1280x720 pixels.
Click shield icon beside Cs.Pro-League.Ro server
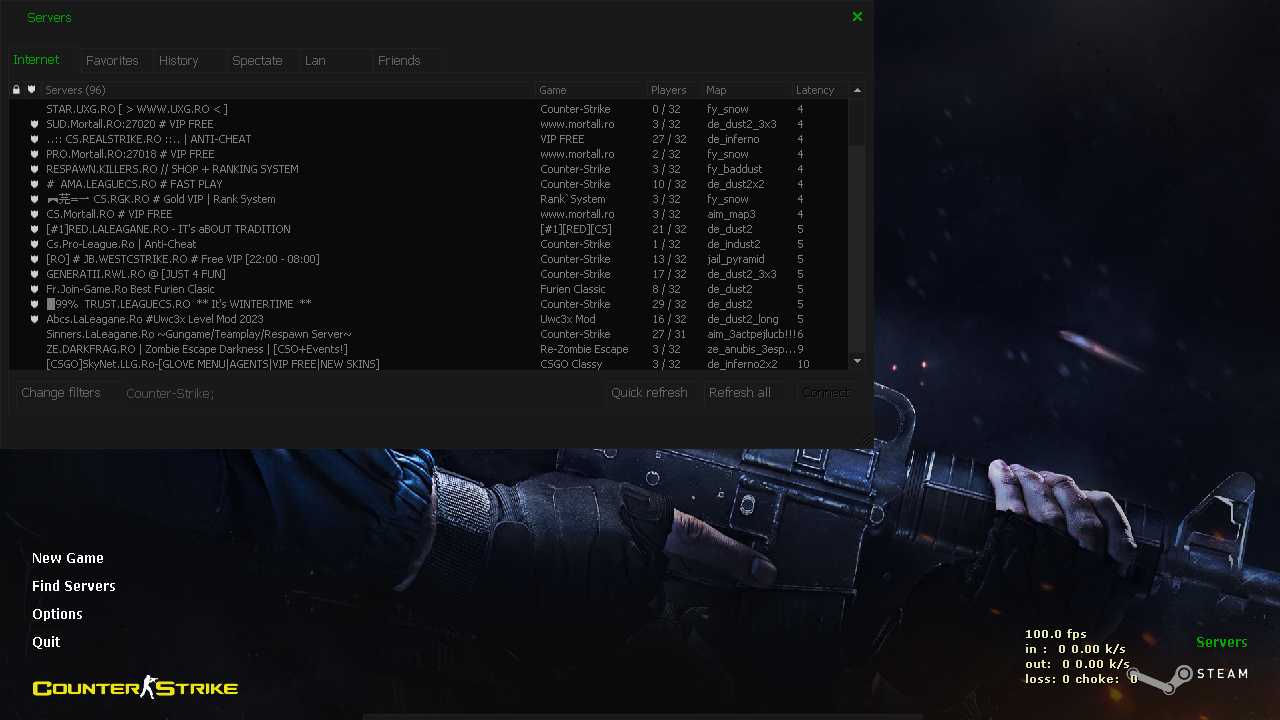[x=34, y=244]
